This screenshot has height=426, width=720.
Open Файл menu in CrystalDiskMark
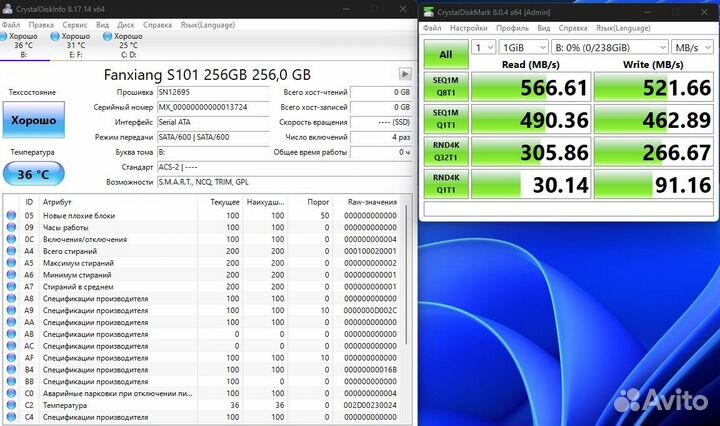point(432,28)
